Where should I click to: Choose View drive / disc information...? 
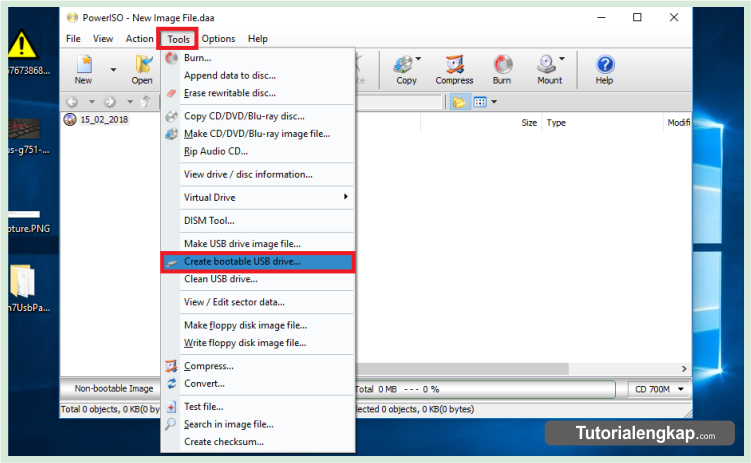click(258, 174)
